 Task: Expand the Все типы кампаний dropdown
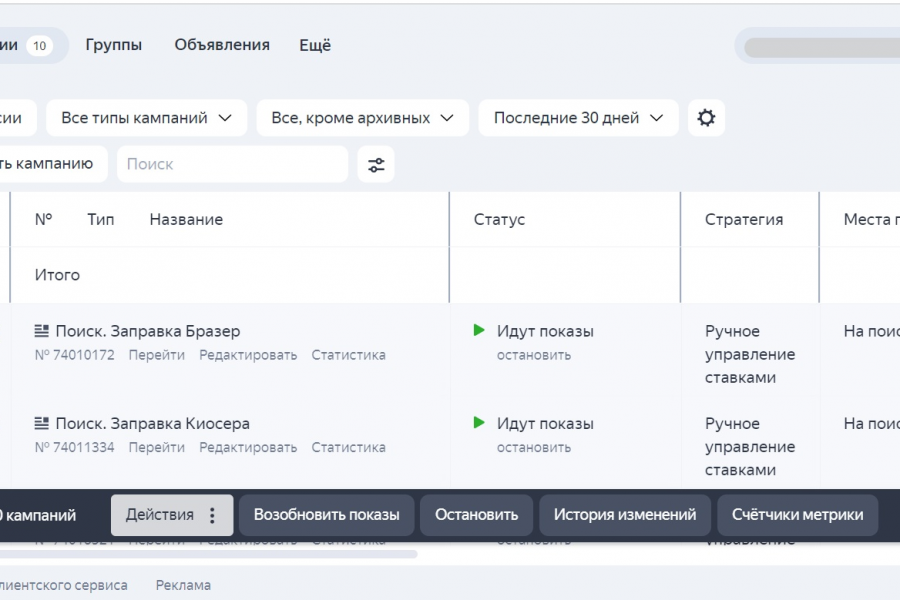click(x=146, y=118)
